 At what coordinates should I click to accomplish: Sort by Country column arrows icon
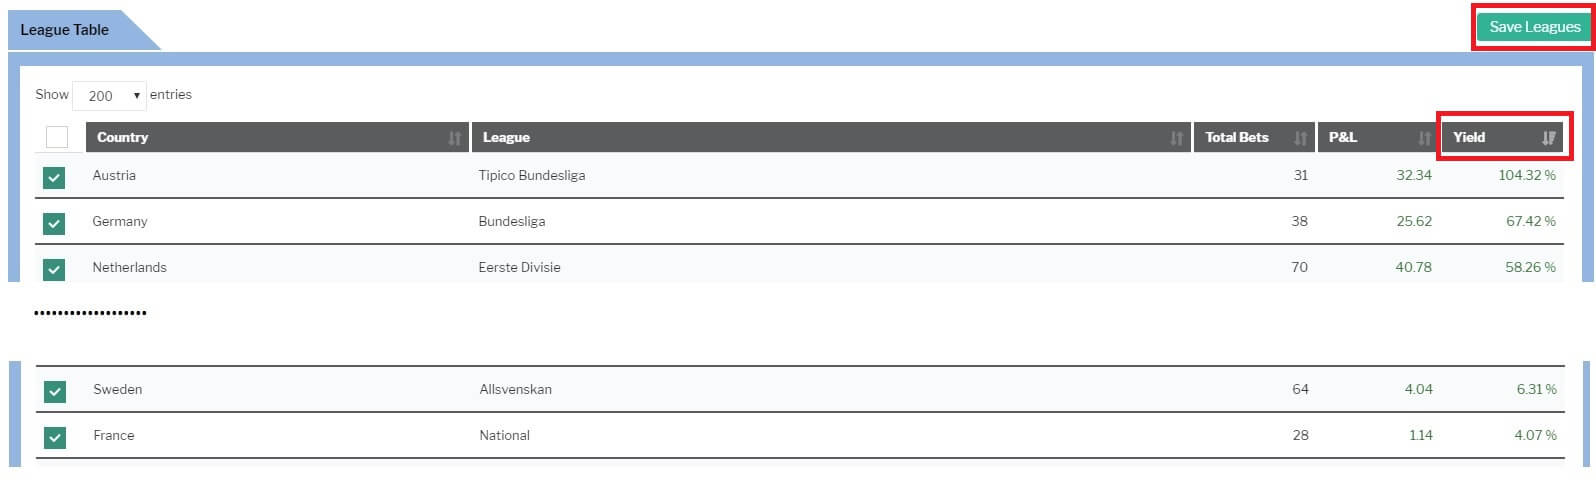[x=455, y=138]
